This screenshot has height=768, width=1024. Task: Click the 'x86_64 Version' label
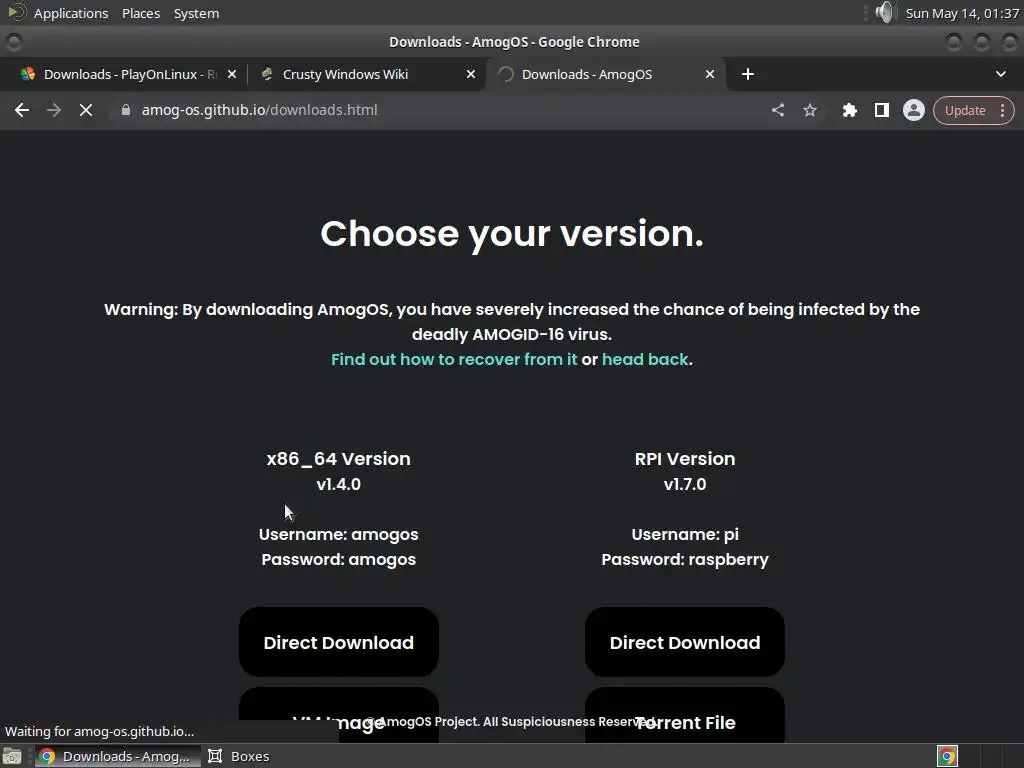click(338, 458)
